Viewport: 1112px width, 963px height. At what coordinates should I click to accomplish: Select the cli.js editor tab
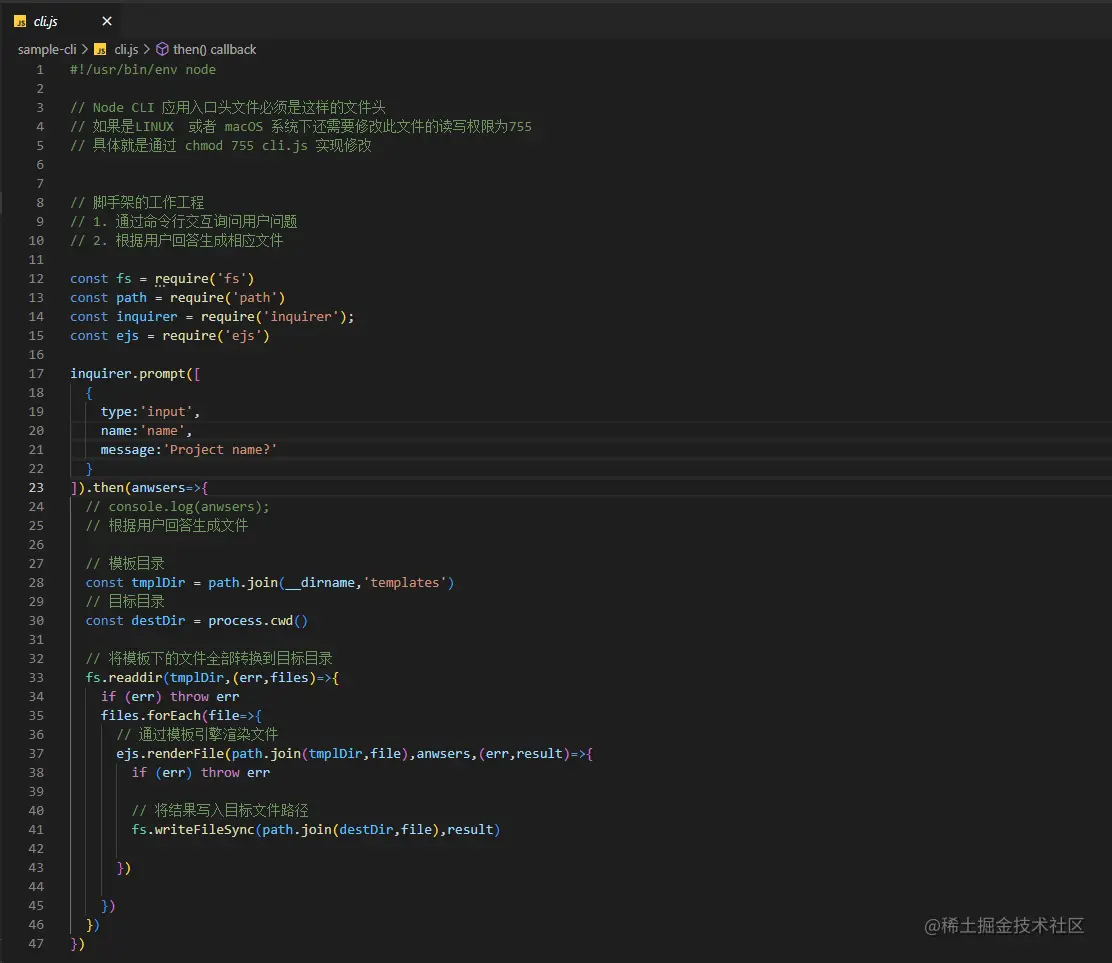coord(62,21)
